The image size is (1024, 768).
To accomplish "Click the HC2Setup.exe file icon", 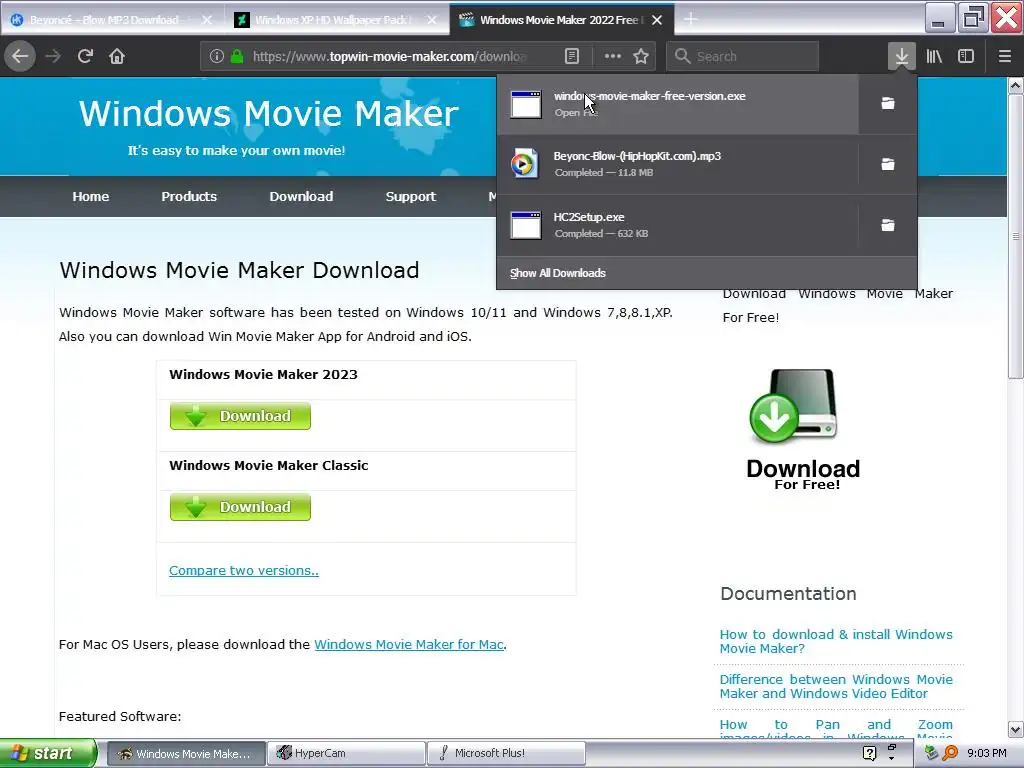I will tap(526, 225).
